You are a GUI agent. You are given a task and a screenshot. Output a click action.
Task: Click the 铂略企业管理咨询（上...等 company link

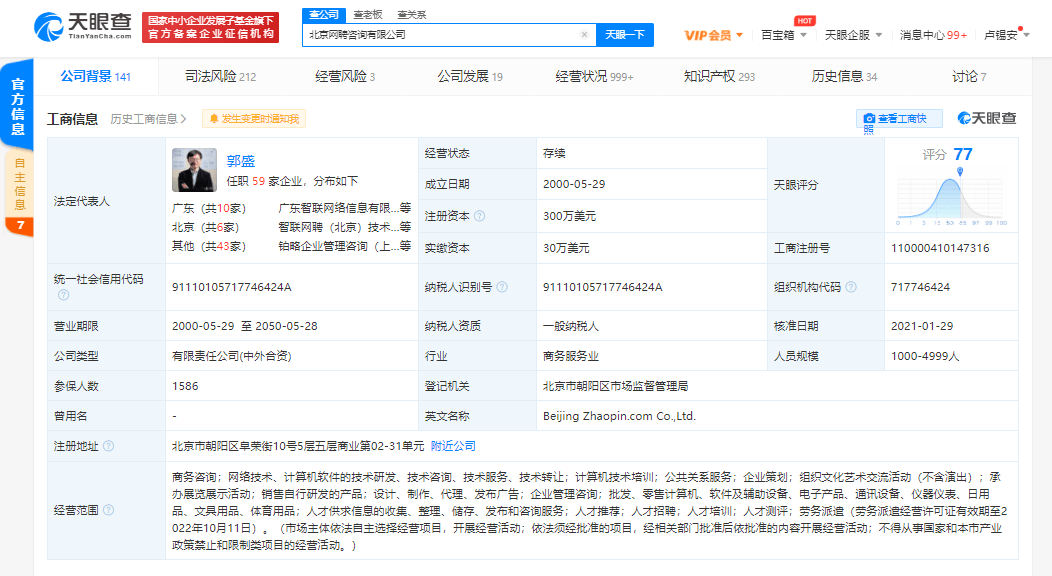(x=344, y=246)
